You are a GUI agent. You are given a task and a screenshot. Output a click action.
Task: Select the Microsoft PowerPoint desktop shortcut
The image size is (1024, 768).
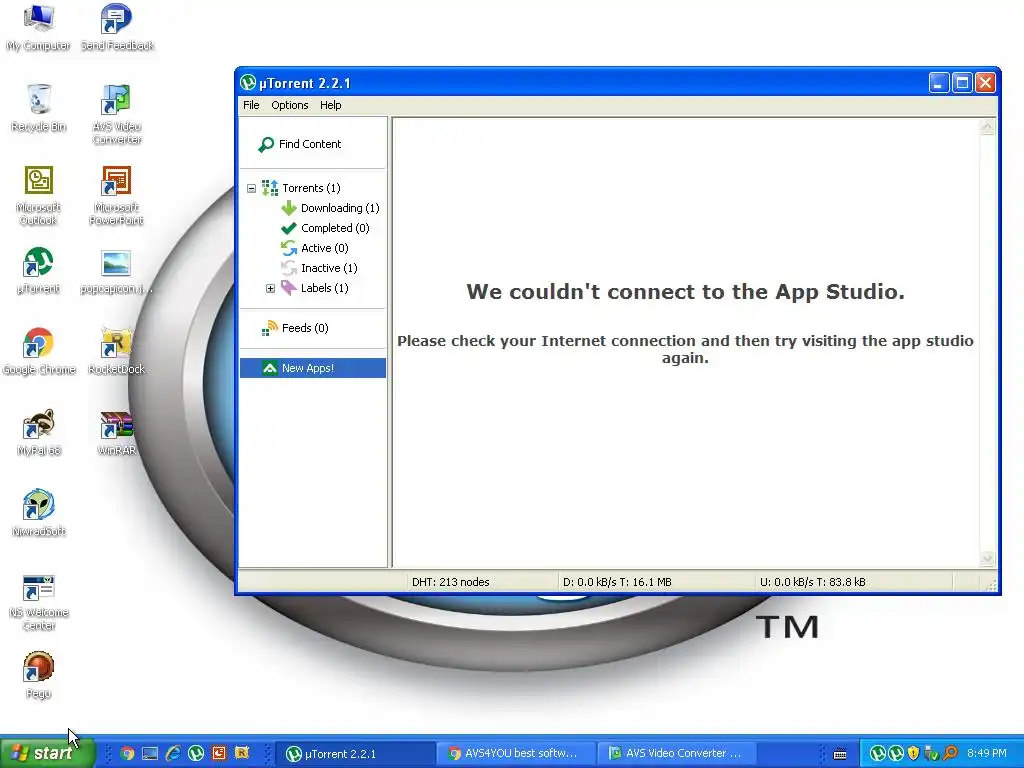117,195
